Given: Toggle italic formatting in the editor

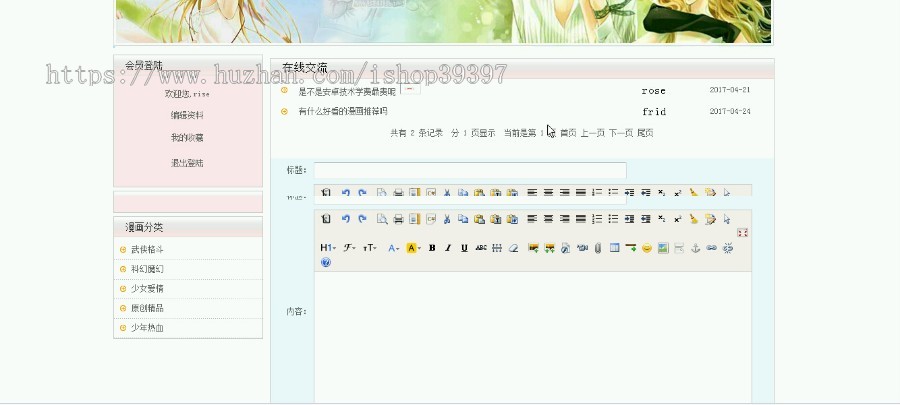Looking at the screenshot, I should [x=448, y=248].
